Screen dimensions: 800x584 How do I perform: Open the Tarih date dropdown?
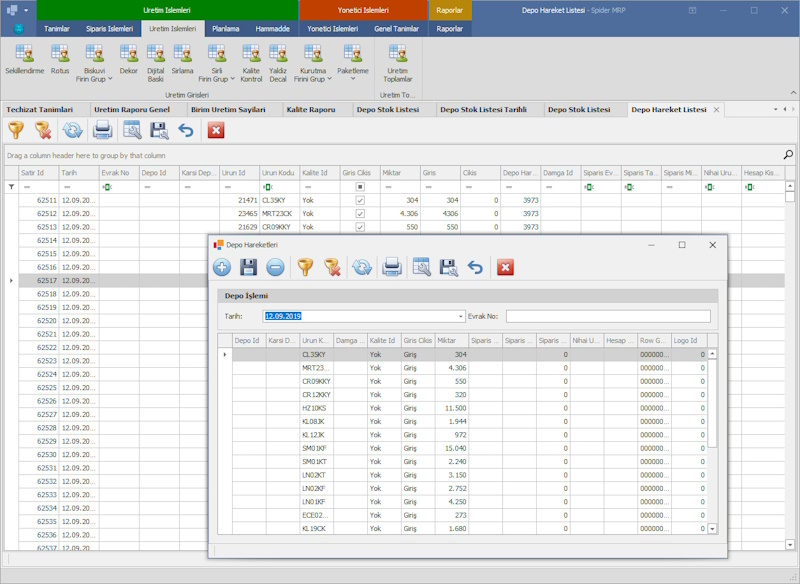tap(461, 316)
